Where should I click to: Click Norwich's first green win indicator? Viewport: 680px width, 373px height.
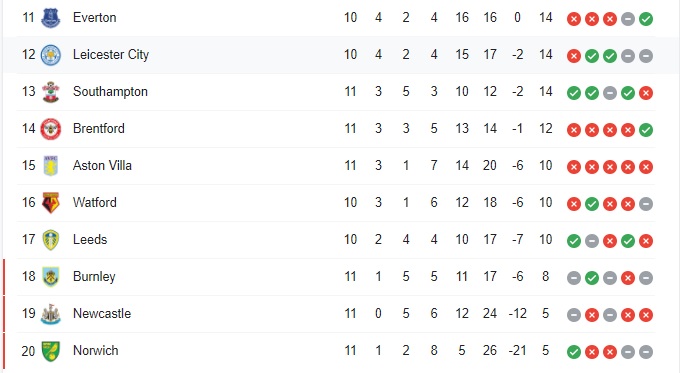pyautogui.click(x=574, y=352)
